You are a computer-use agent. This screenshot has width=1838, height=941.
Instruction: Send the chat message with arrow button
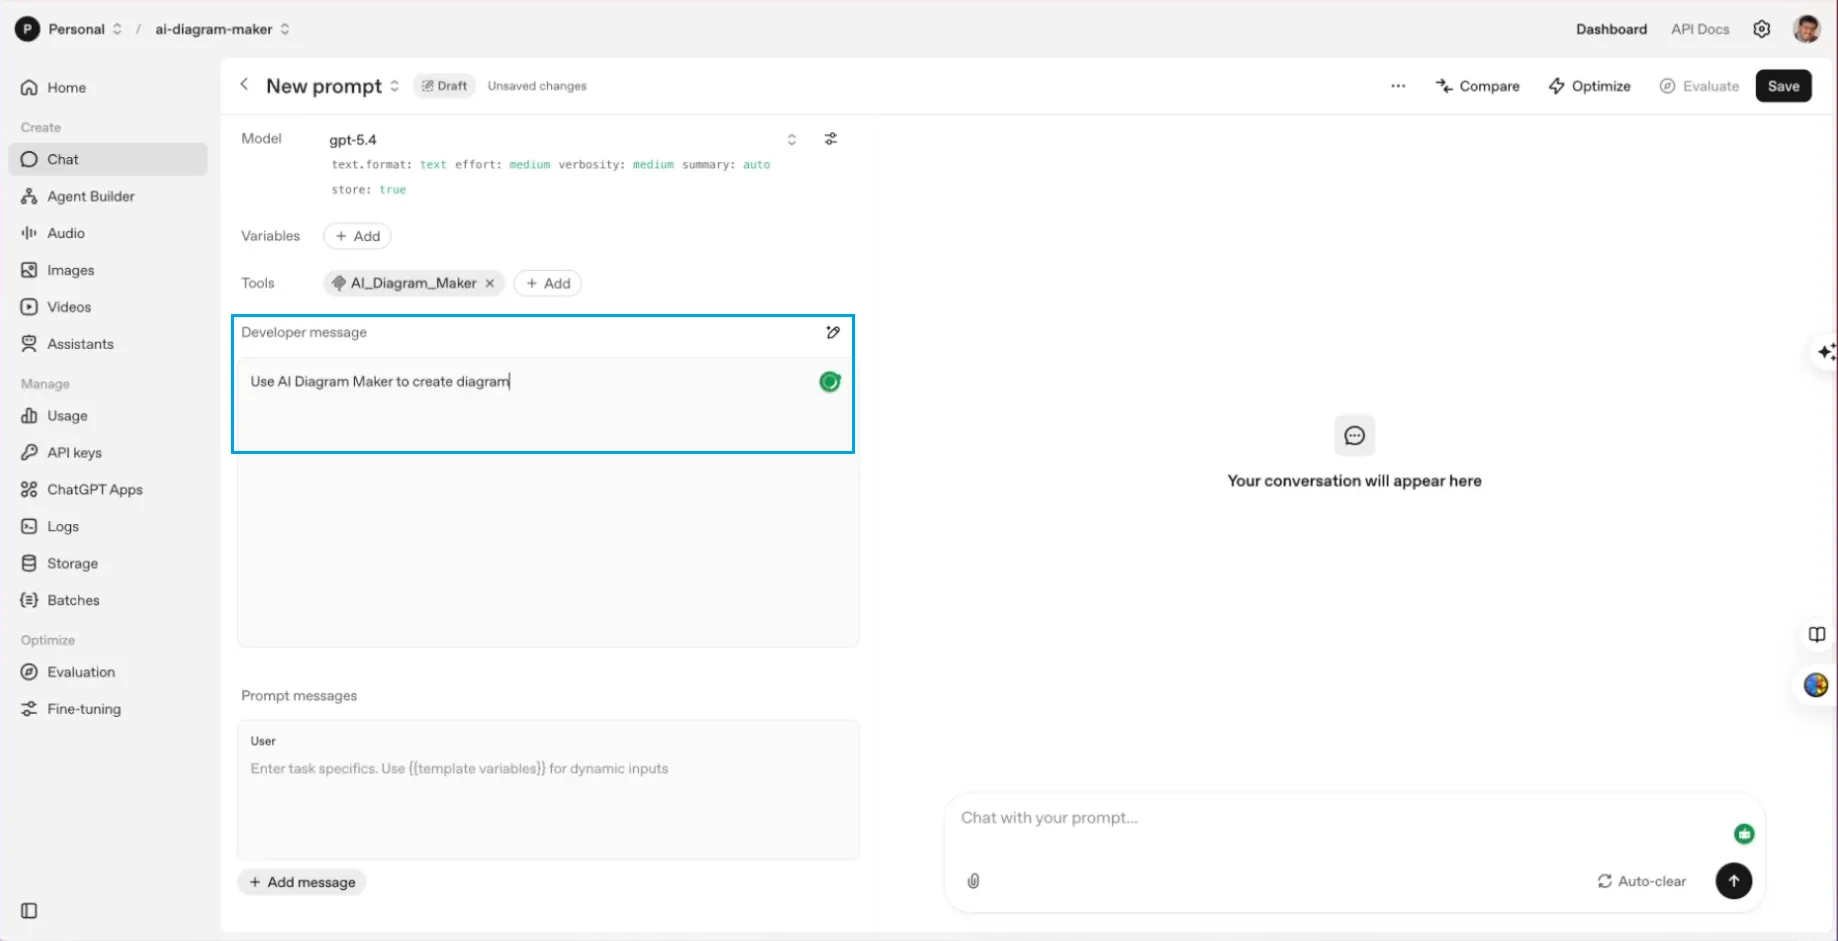[x=1733, y=881]
